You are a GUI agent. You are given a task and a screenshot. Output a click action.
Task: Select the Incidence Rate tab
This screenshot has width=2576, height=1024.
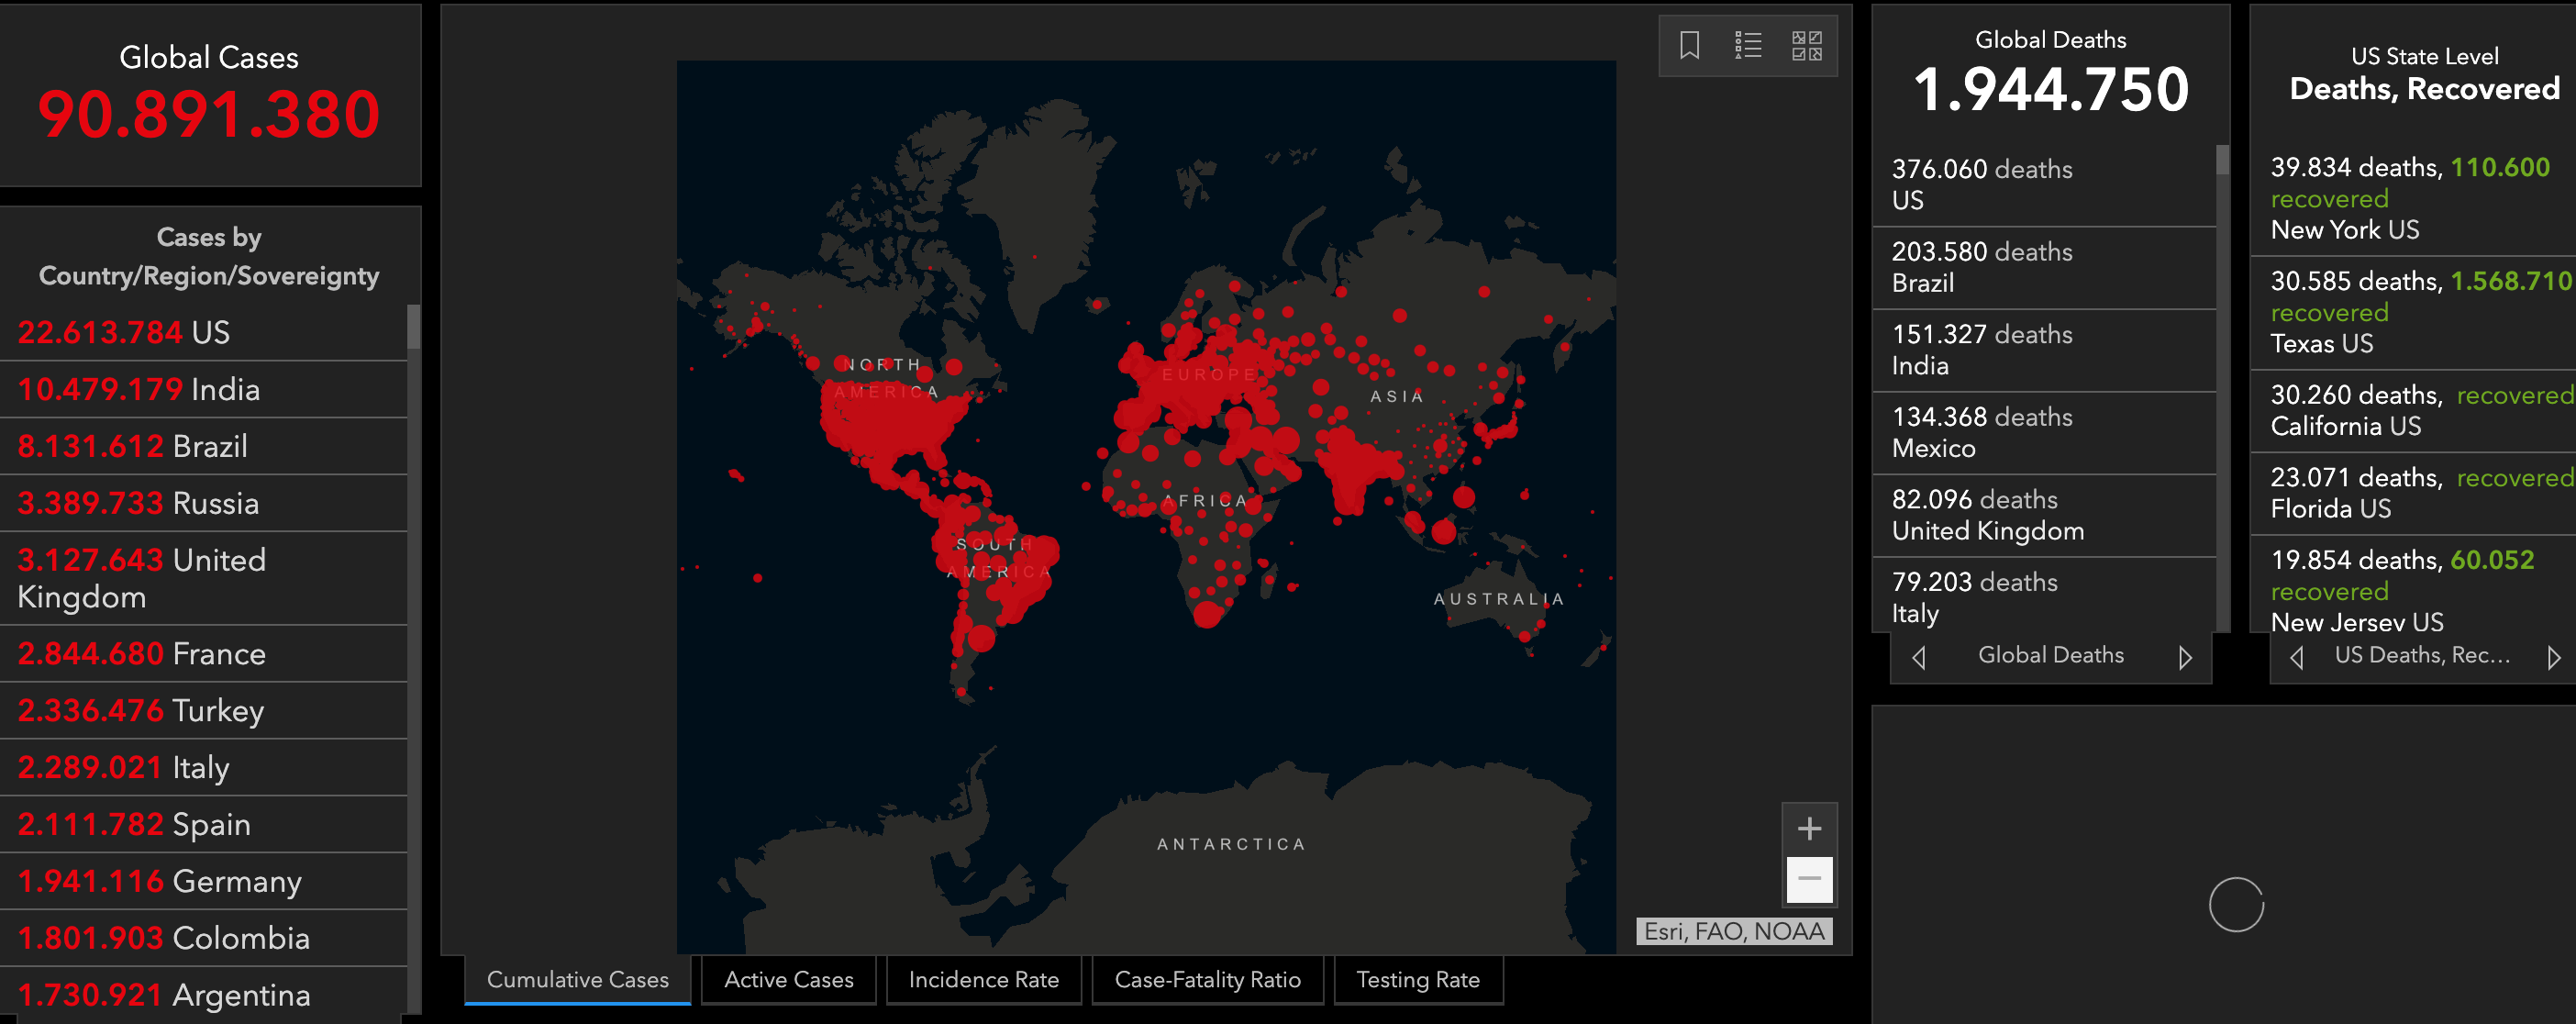pos(983,980)
